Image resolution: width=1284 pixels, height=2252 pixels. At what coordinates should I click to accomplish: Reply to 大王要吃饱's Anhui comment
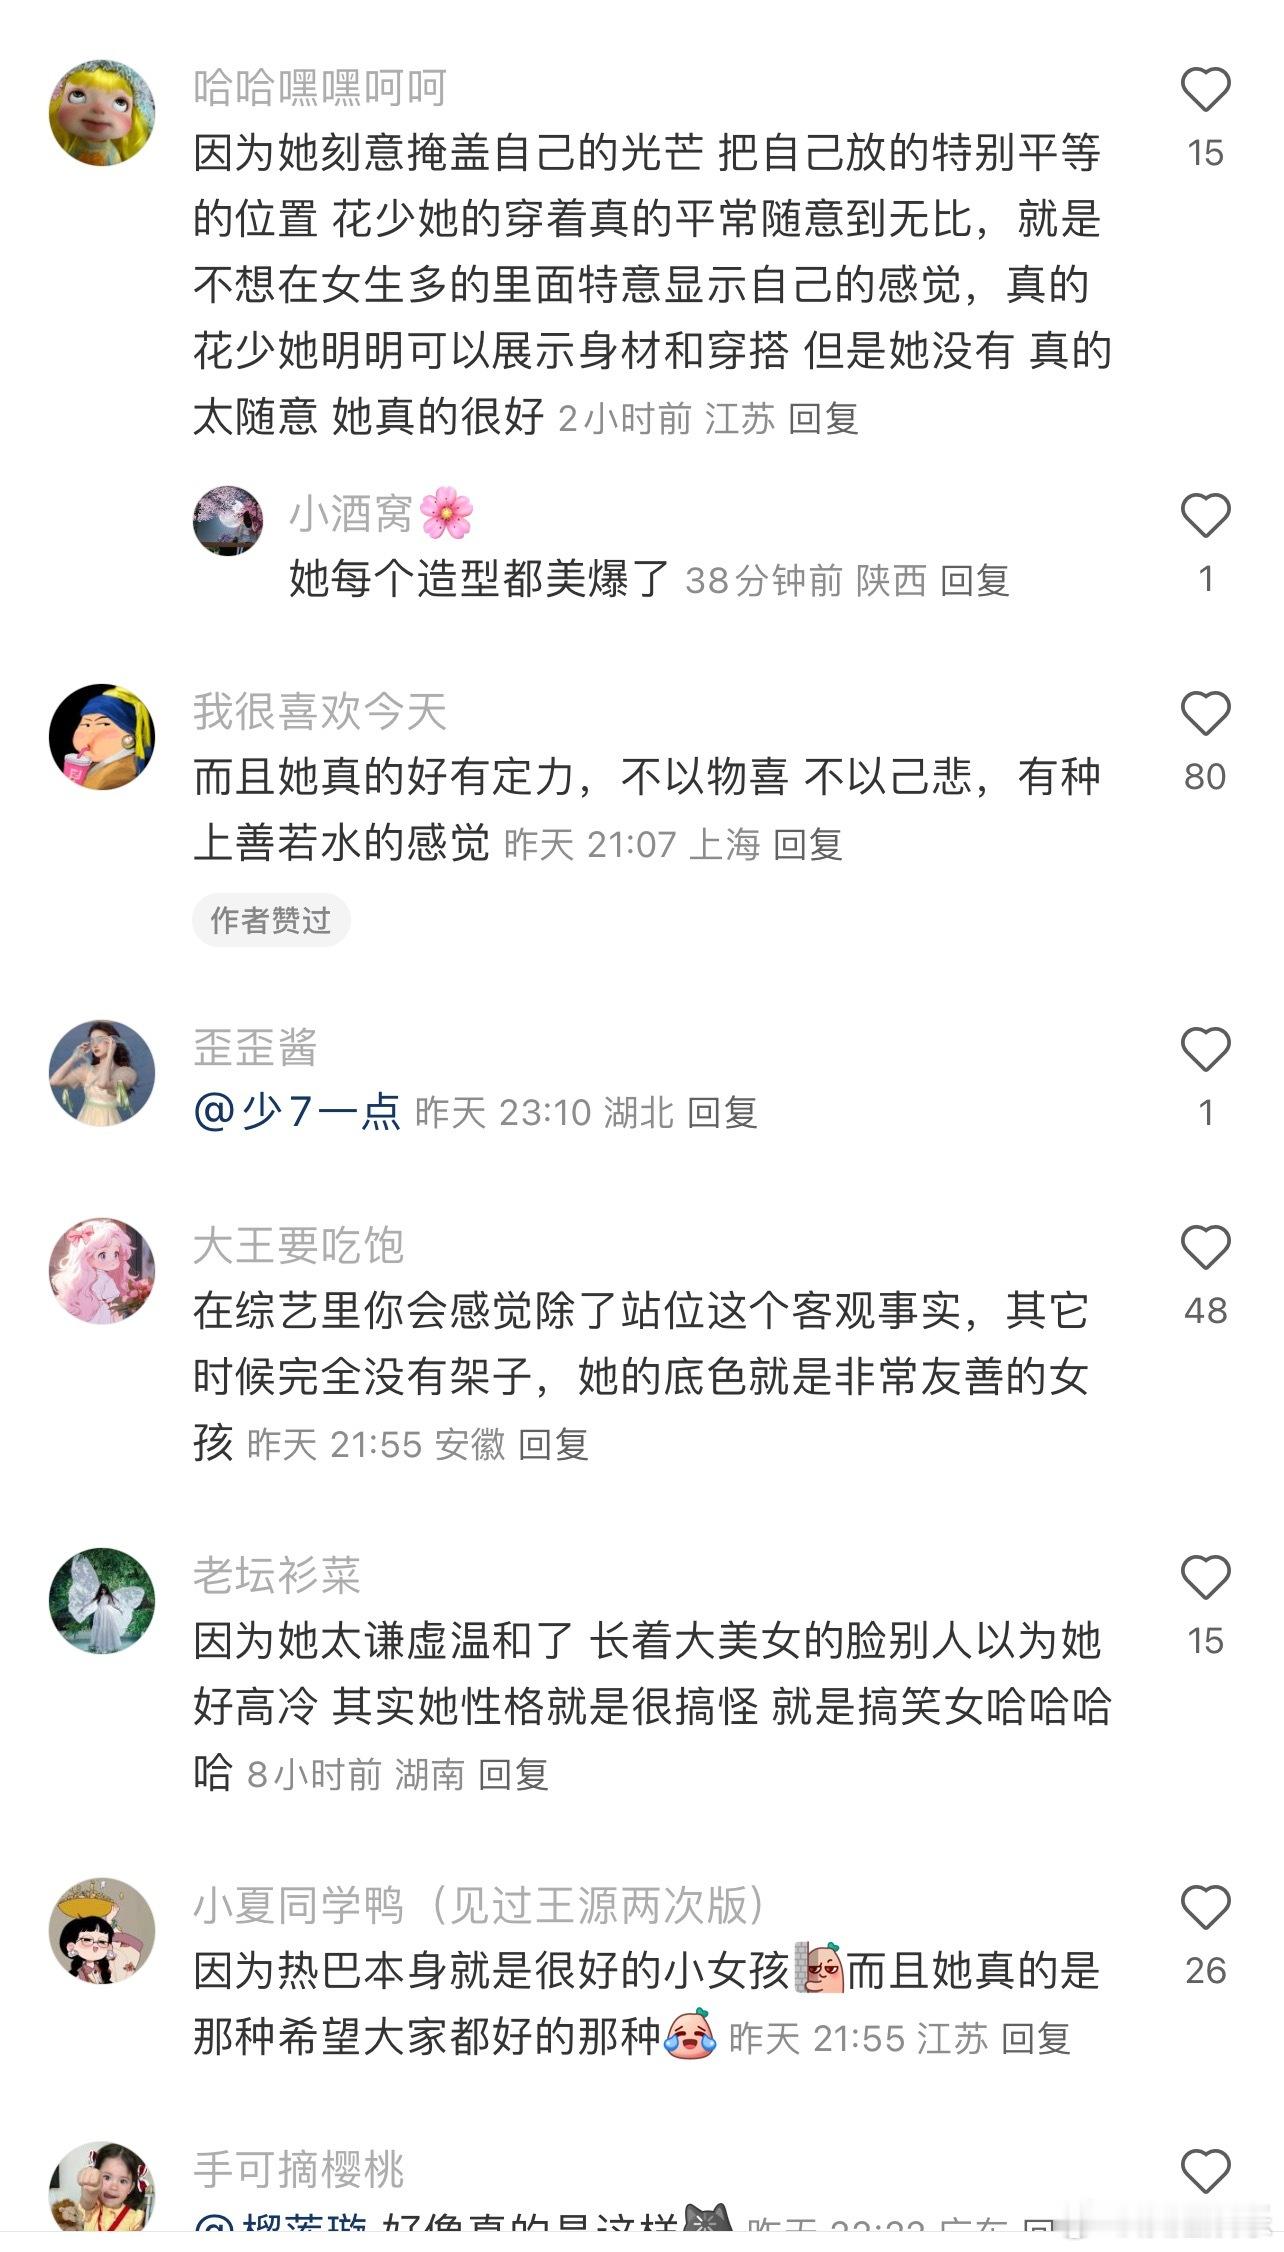[x=553, y=1445]
